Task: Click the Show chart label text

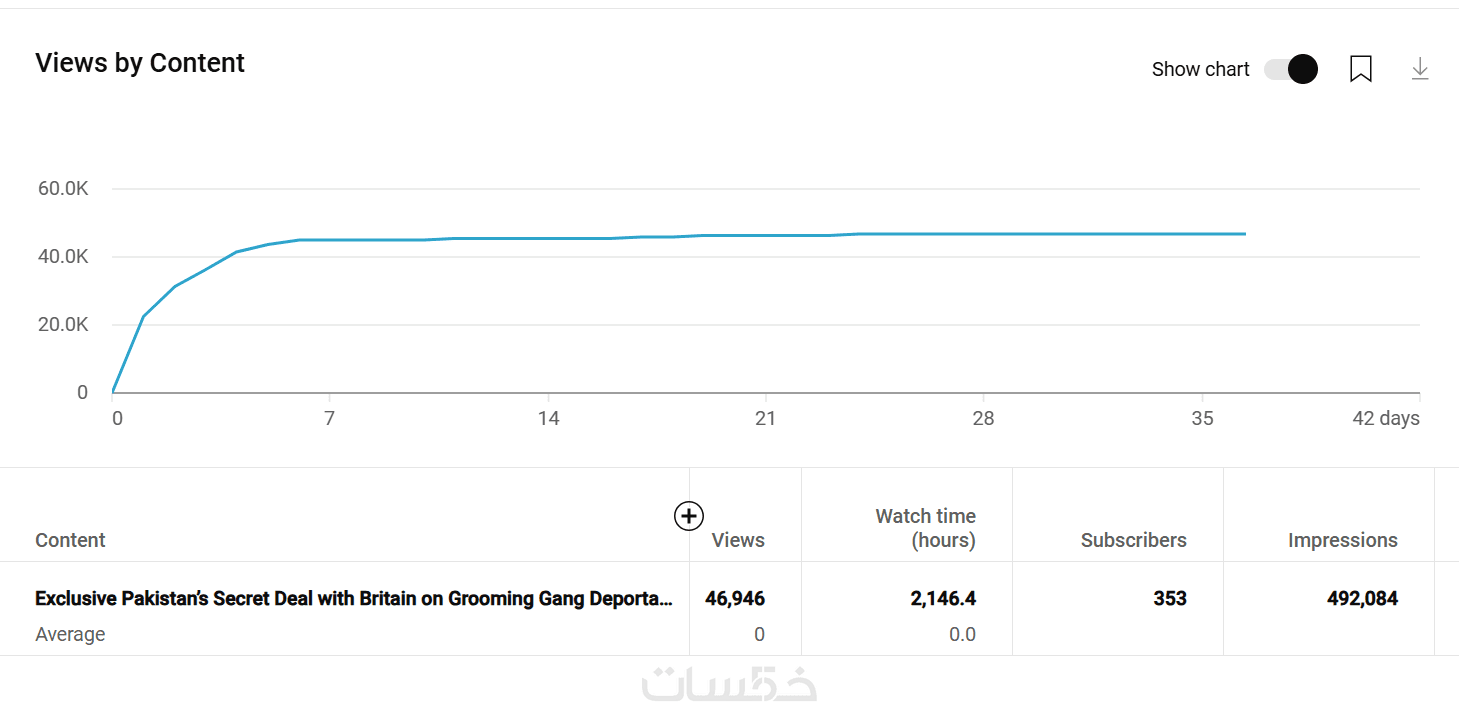Action: (1200, 69)
